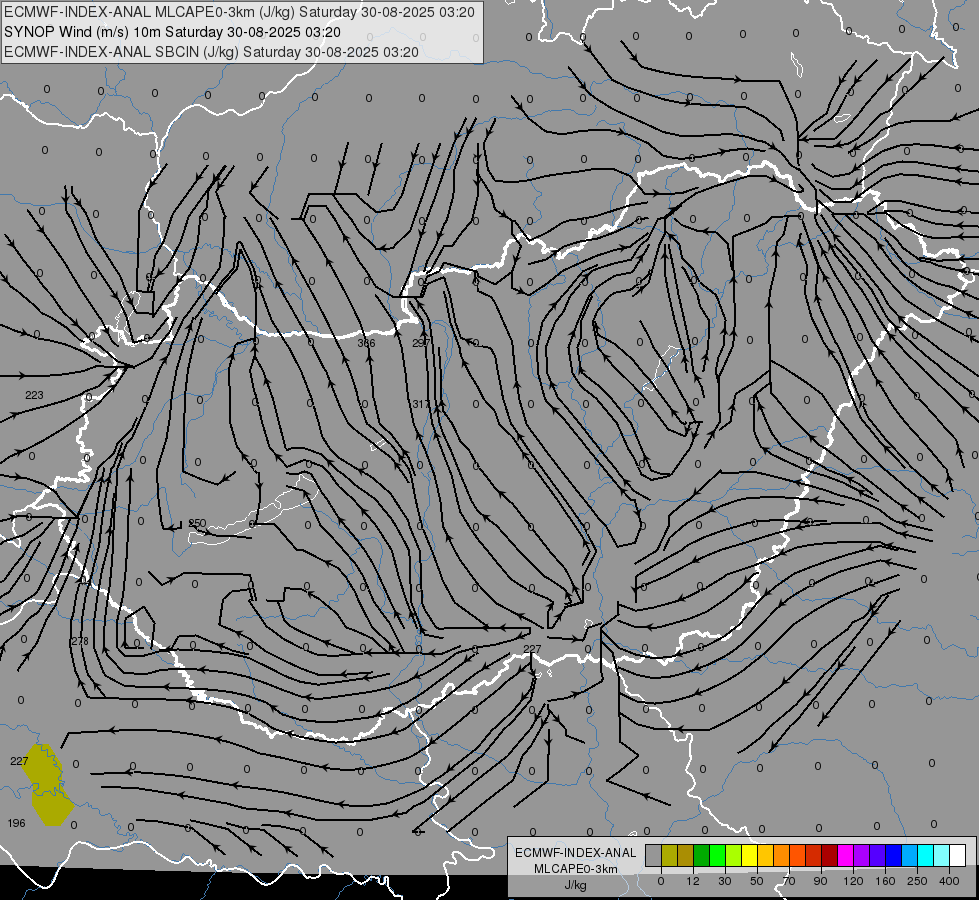Image resolution: width=979 pixels, height=900 pixels.
Task: Click the J/kg unit label in legend box
Action: click(575, 885)
